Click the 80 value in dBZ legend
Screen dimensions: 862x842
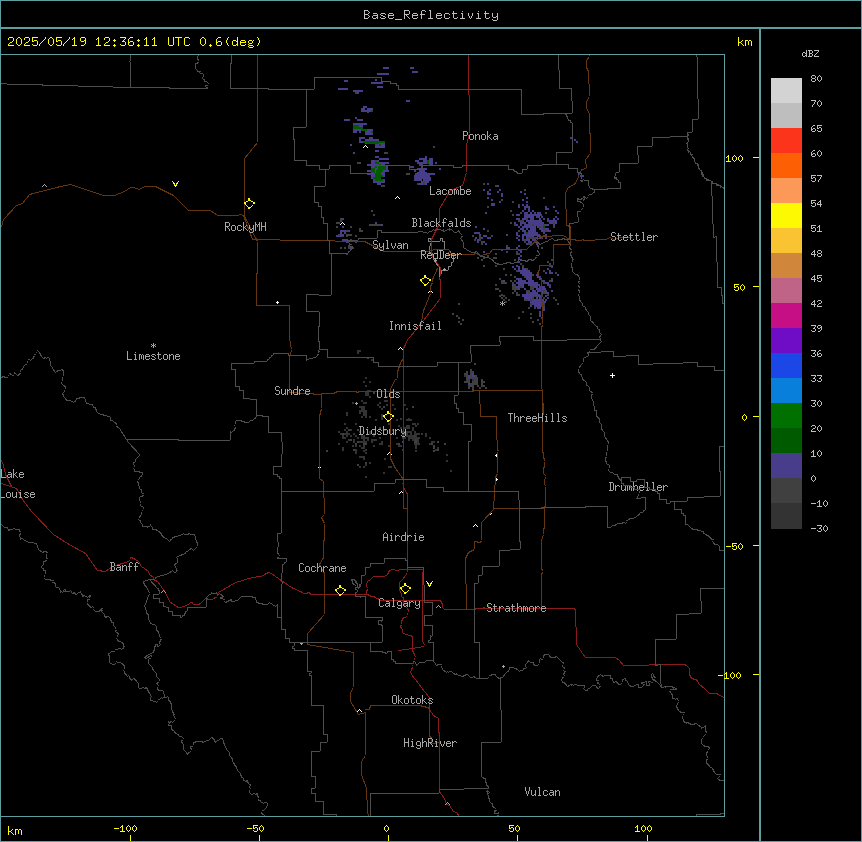tap(816, 79)
